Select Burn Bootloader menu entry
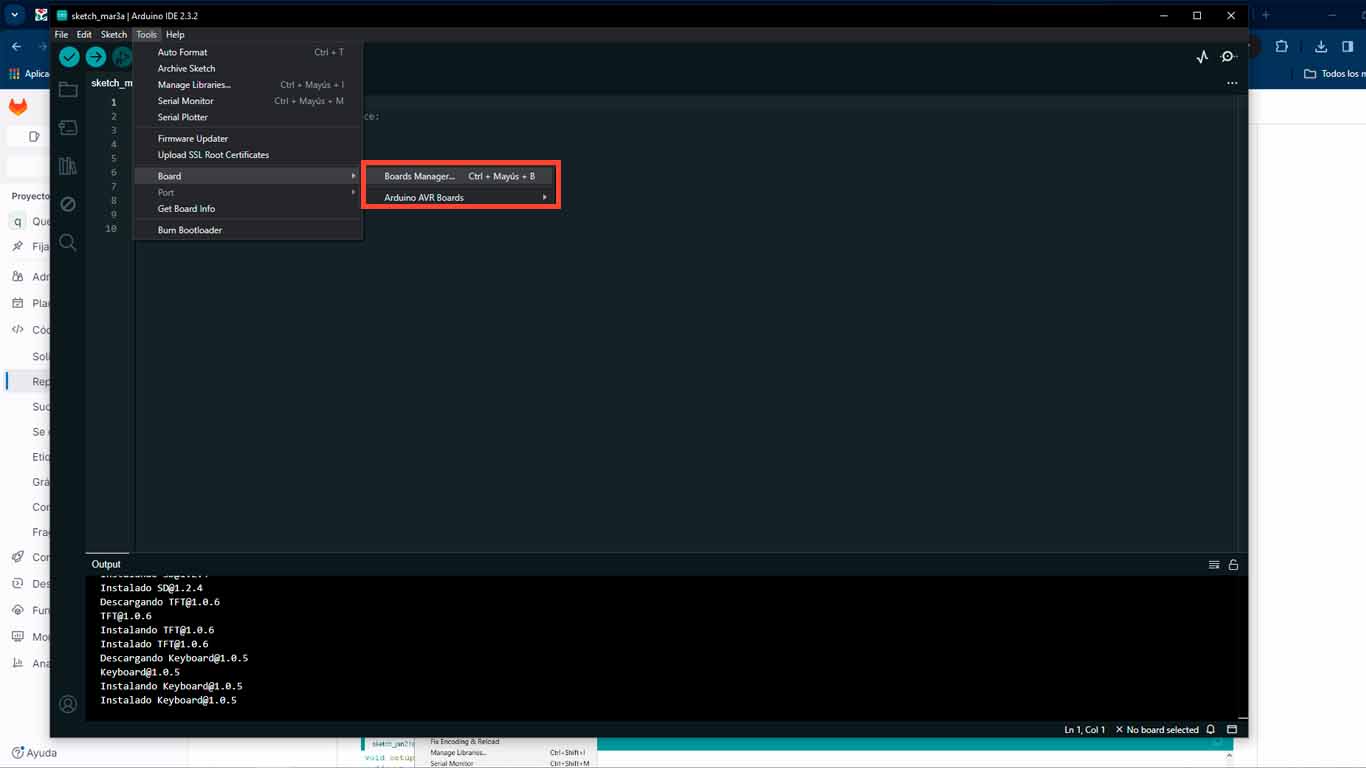1366x768 pixels. click(x=247, y=230)
